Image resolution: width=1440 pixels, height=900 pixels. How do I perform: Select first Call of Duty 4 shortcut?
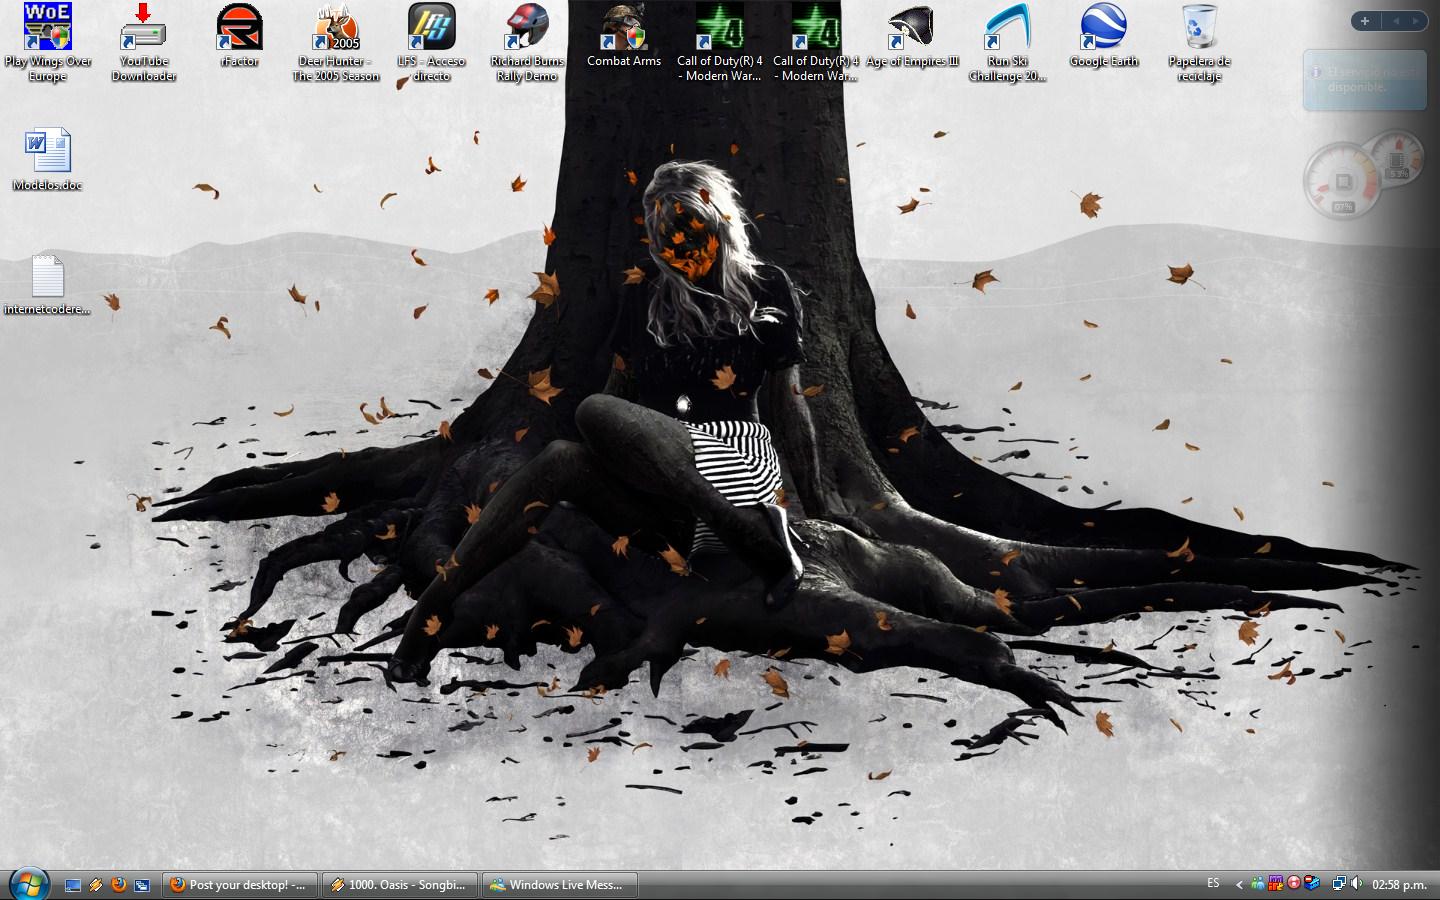pyautogui.click(x=720, y=42)
